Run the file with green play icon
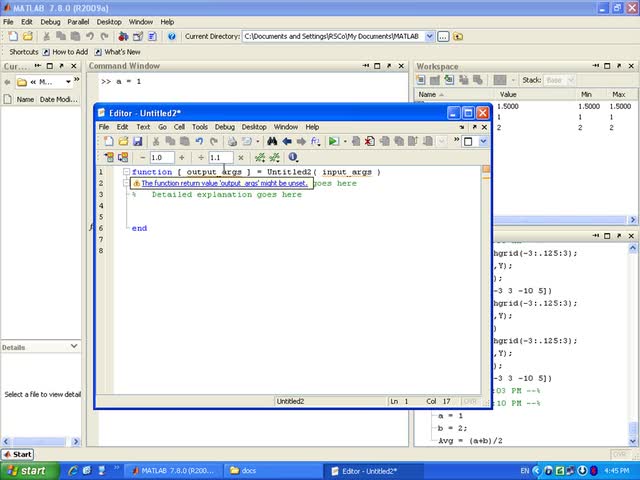640x480 pixels. coord(333,141)
